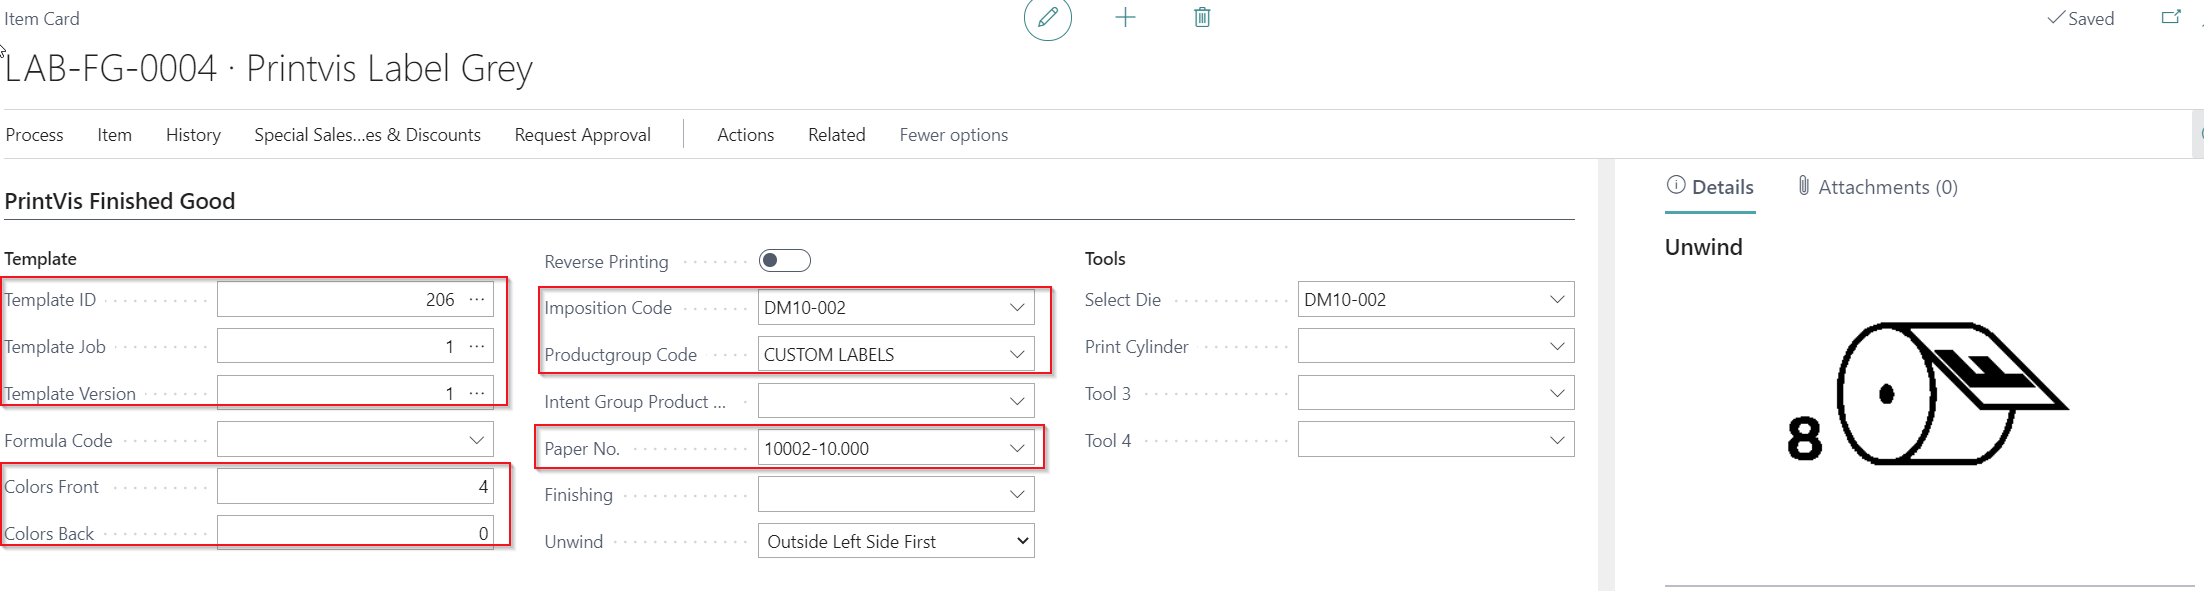Click the Template Version input field
This screenshot has width=2204, height=591.
pyautogui.click(x=355, y=393)
